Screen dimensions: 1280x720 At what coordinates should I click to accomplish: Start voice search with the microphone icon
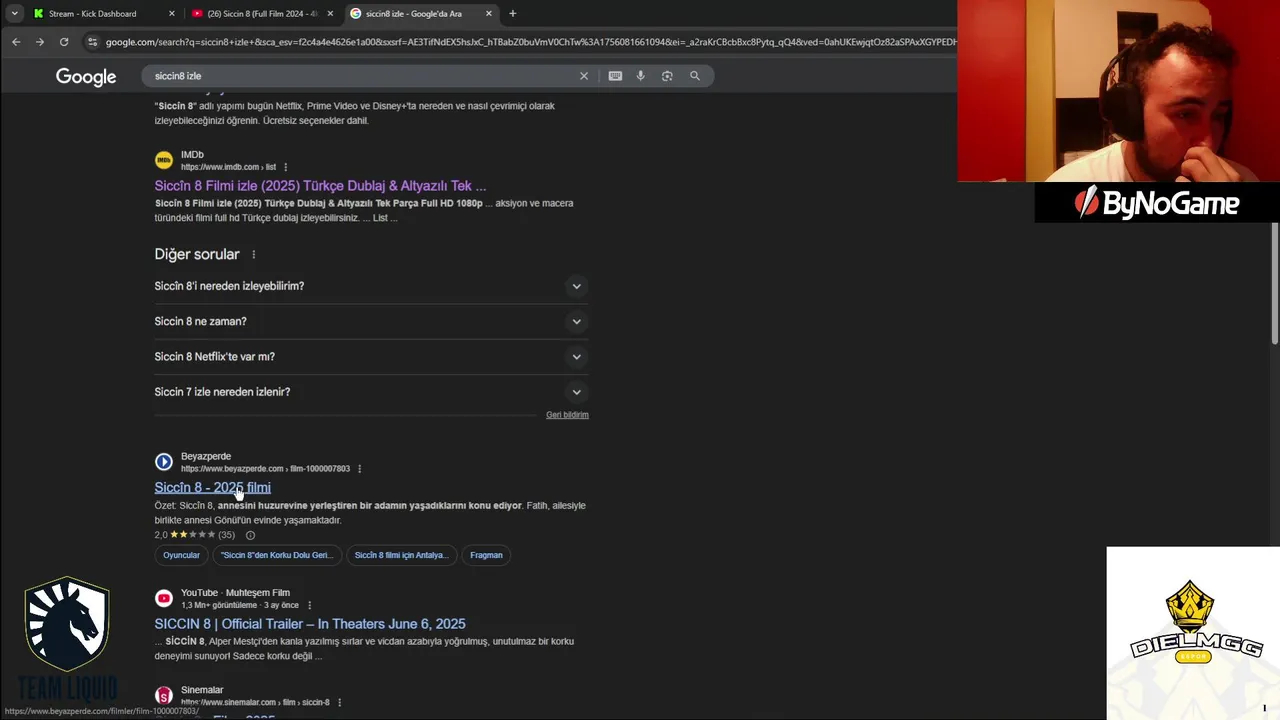(x=641, y=76)
